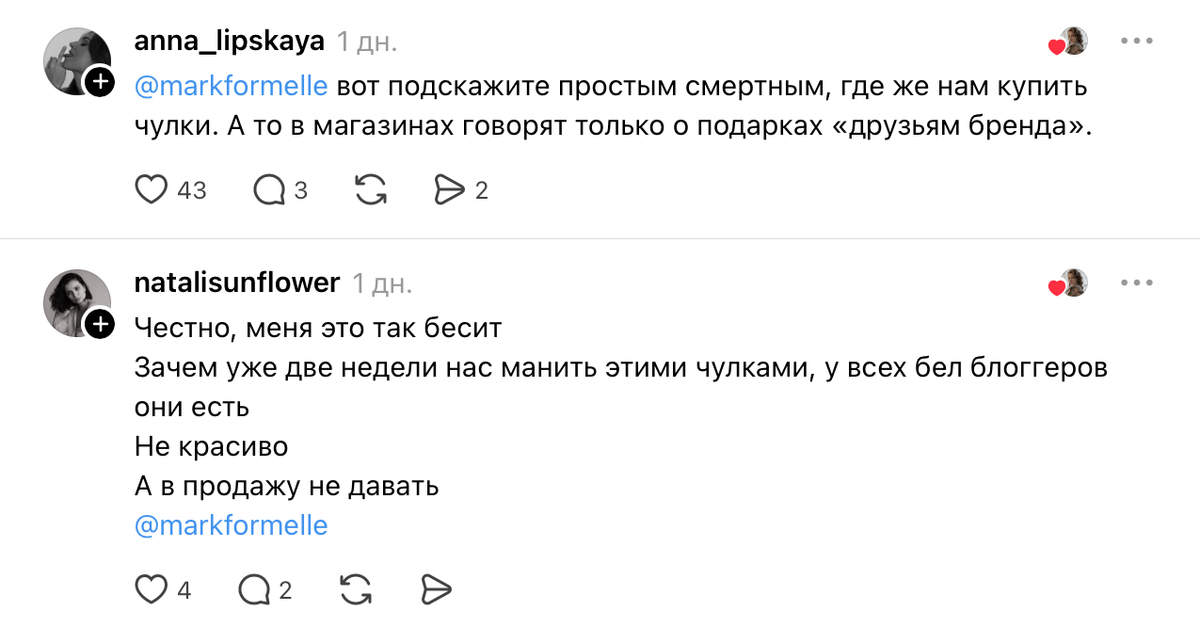Click @markformelle mention in anna_lipskaya's post
This screenshot has width=1200, height=630.
pos(231,86)
